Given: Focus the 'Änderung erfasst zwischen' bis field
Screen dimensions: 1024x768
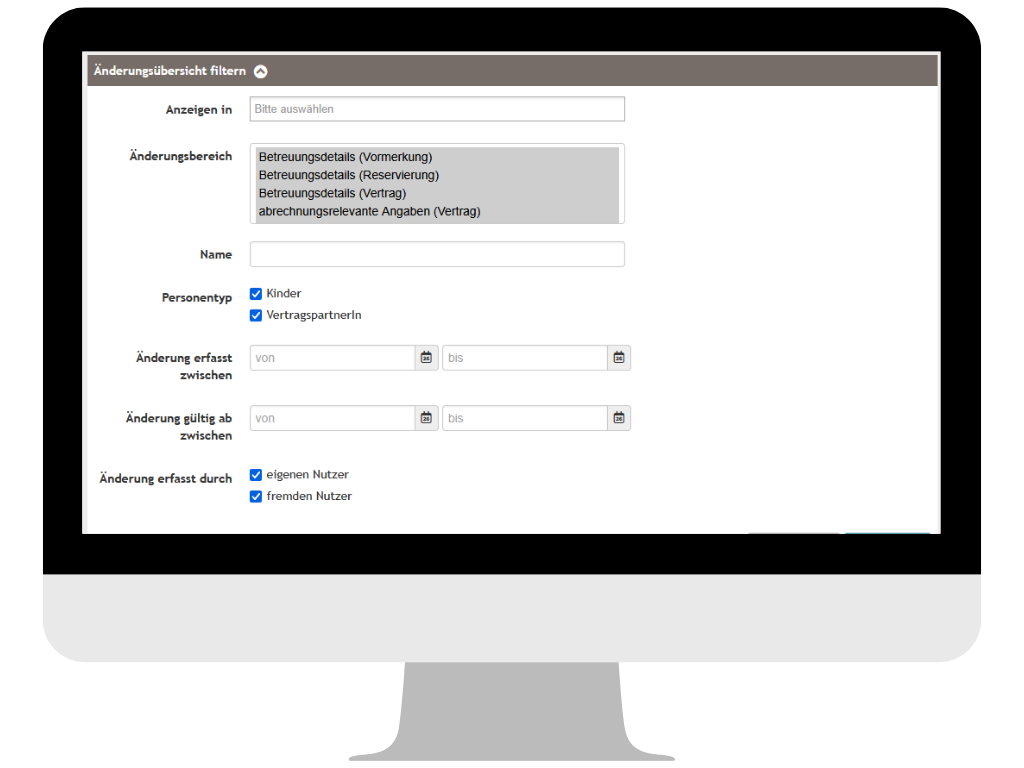Looking at the screenshot, I should tap(525, 358).
